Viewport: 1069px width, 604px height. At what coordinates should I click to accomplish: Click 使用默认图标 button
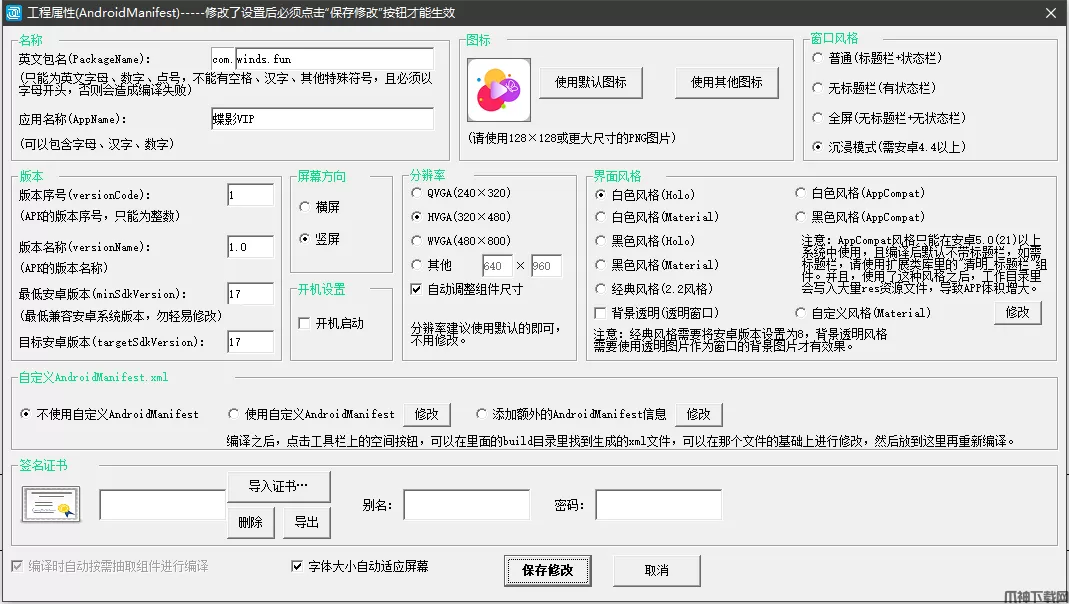point(591,82)
